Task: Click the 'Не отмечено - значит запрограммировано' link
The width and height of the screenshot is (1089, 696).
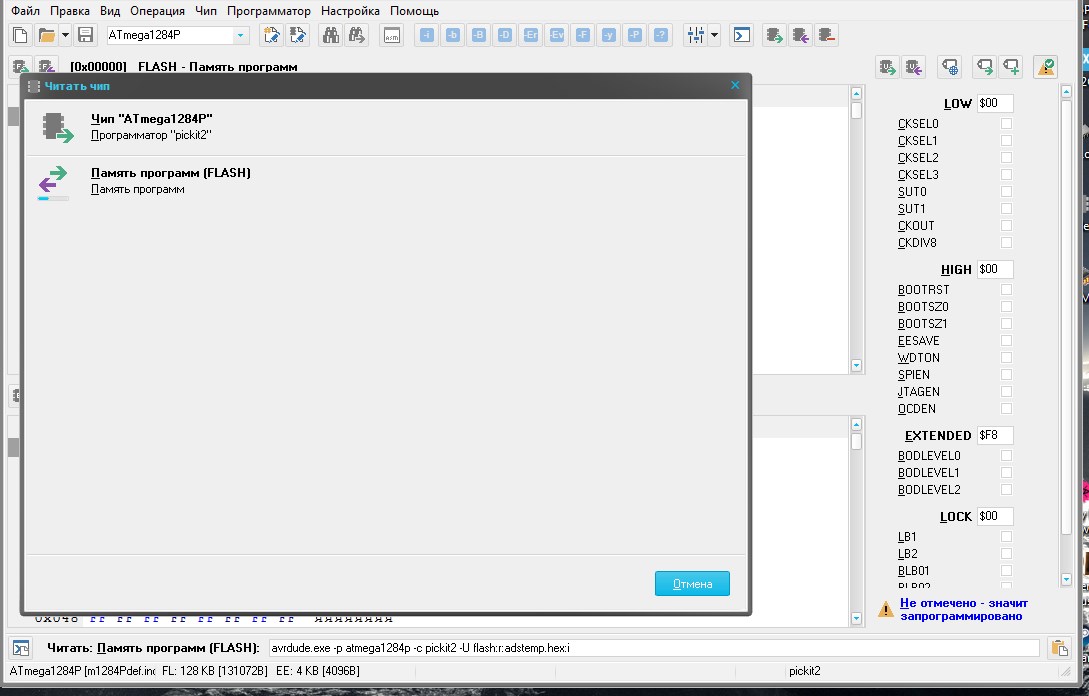Action: pyautogui.click(x=963, y=609)
